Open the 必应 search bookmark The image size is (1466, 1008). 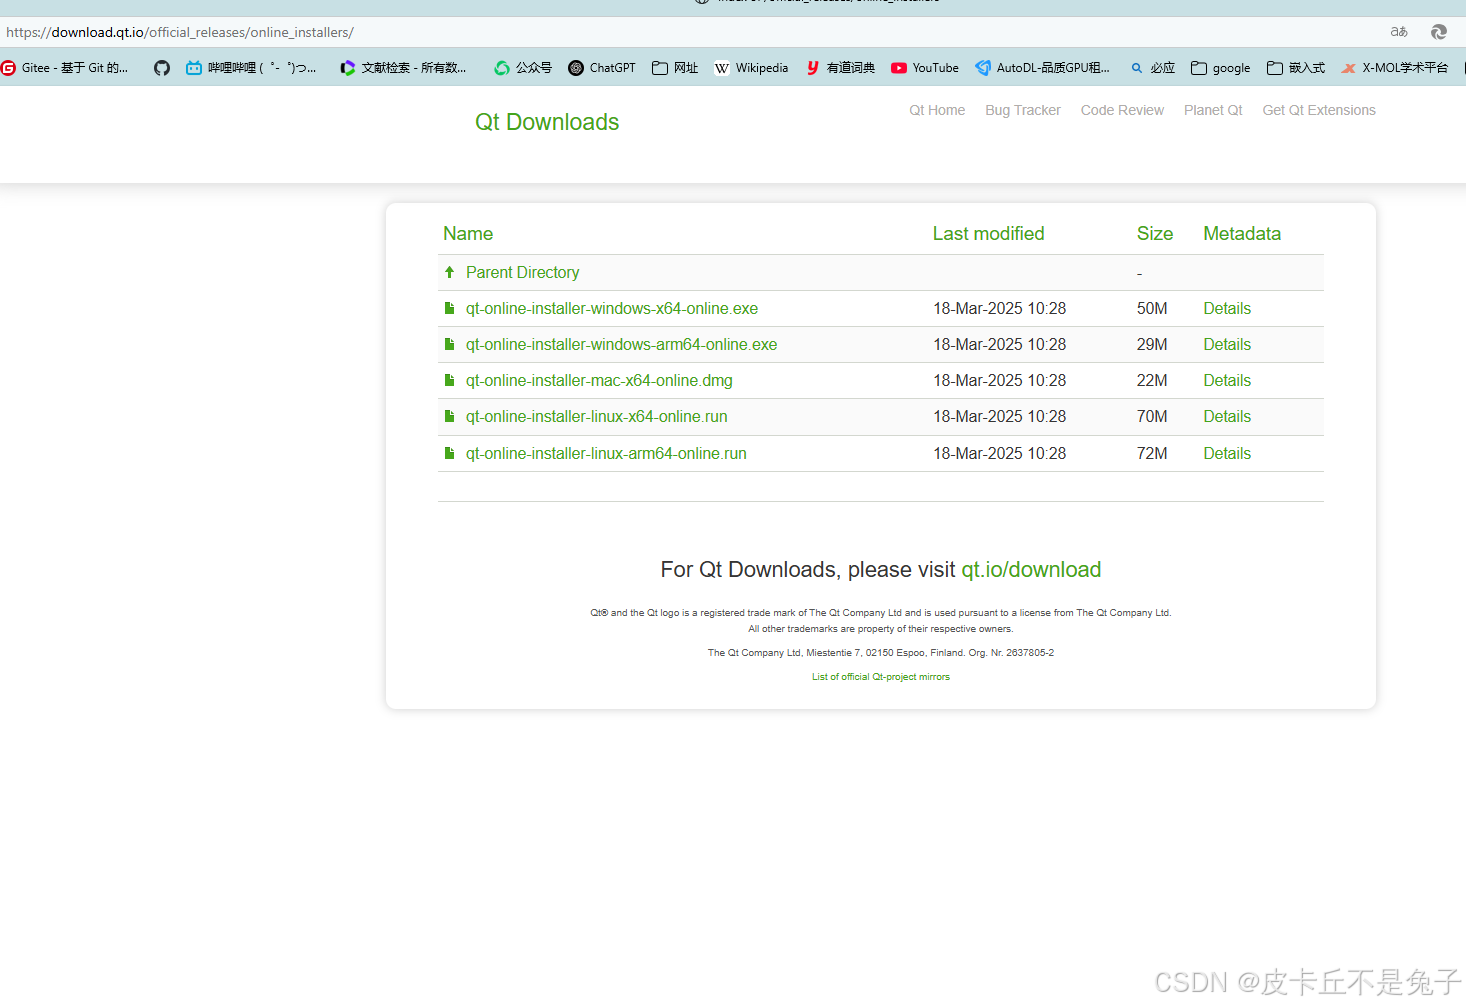1152,68
